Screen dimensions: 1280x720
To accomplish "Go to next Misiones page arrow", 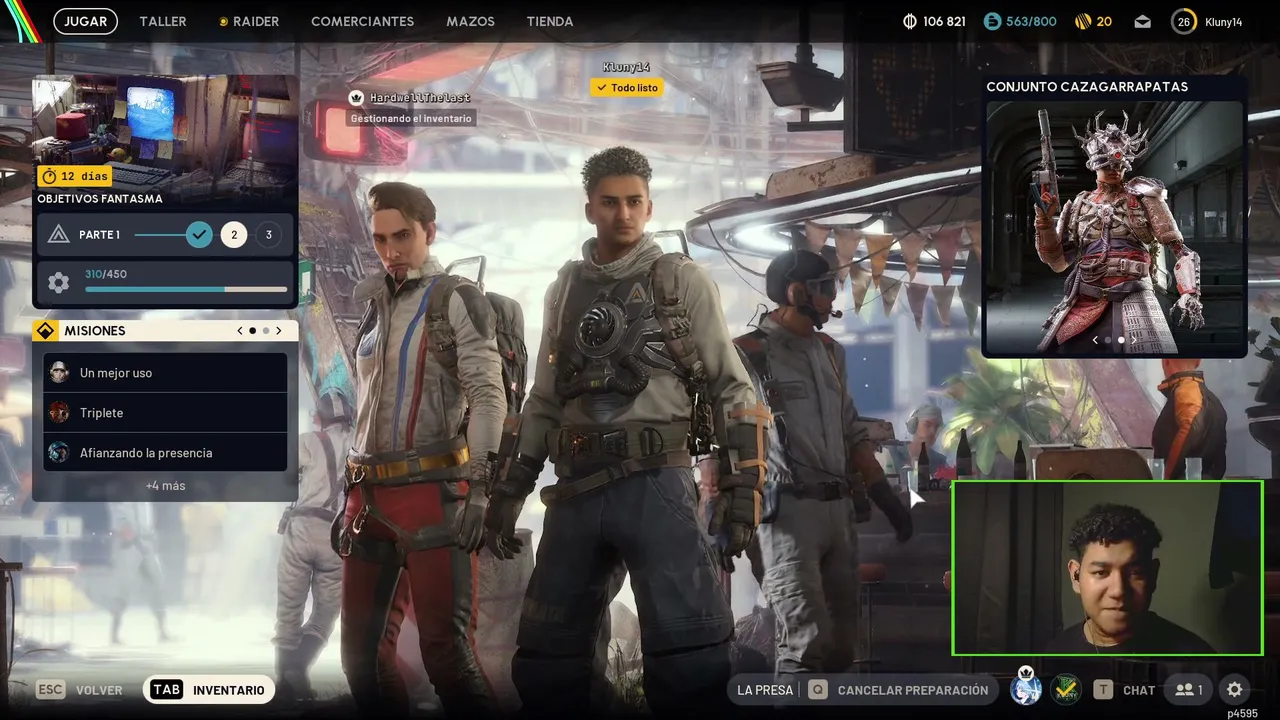I will tap(279, 331).
